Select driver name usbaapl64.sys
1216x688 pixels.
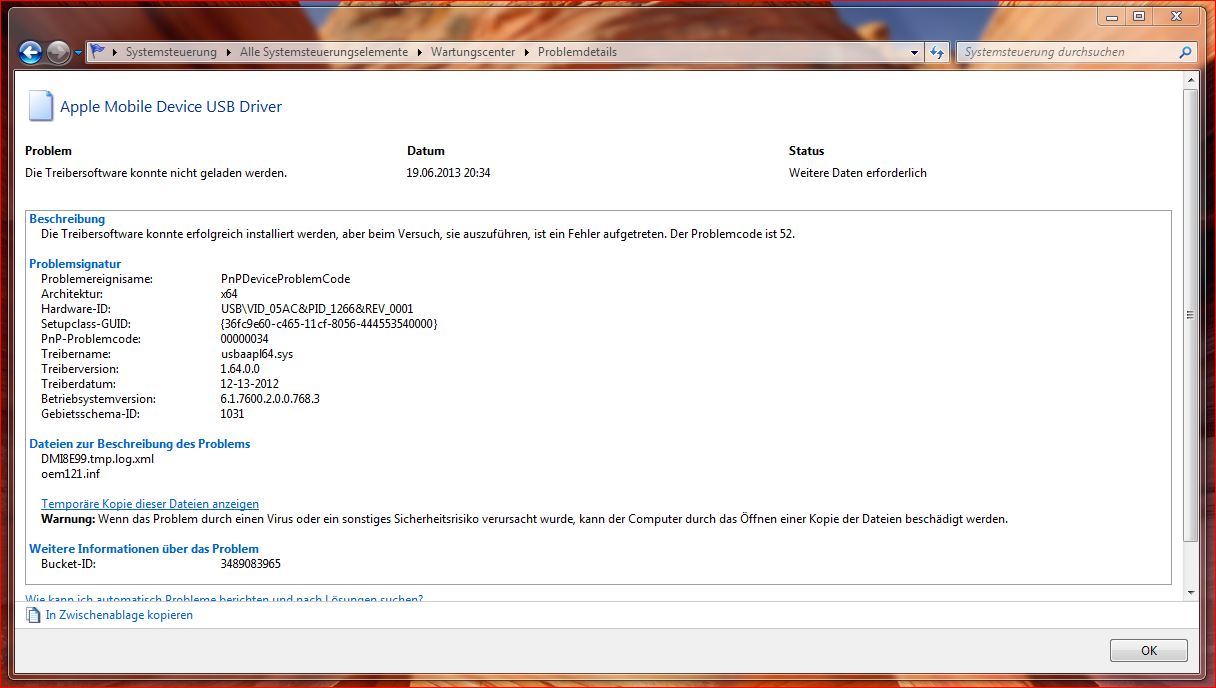pyautogui.click(x=256, y=354)
